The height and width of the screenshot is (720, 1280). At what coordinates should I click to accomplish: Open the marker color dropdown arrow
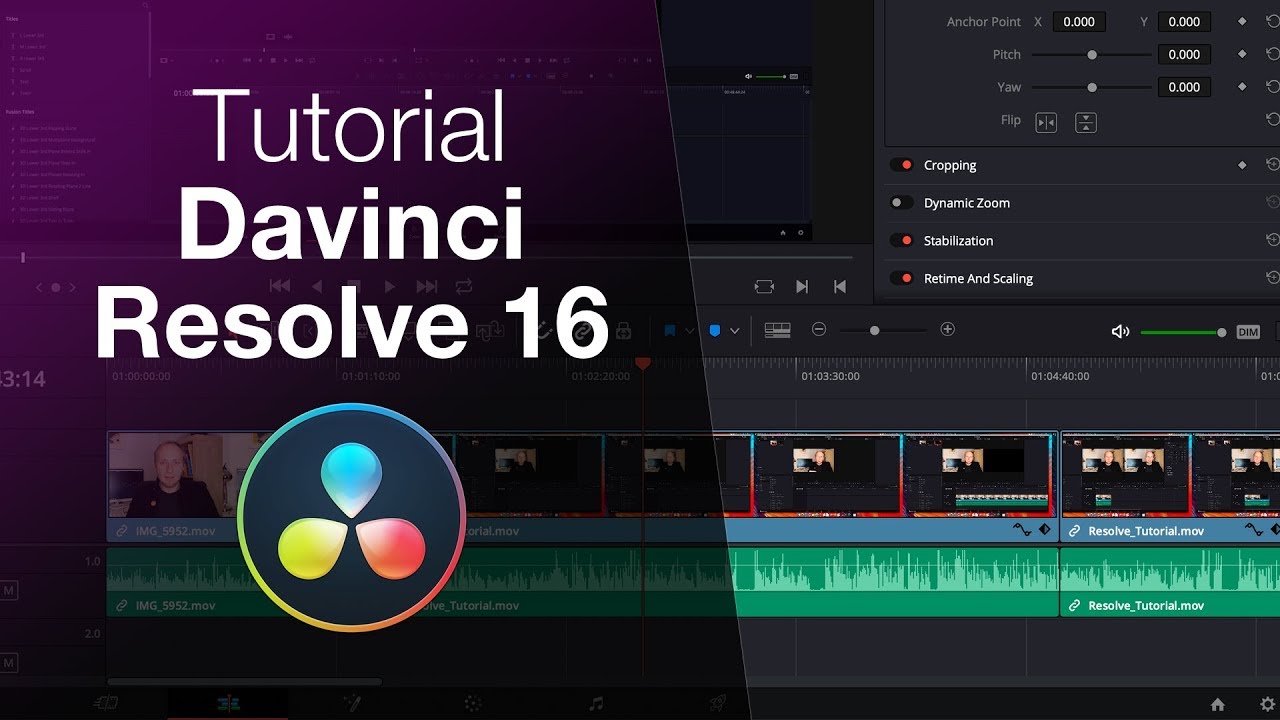pyautogui.click(x=735, y=331)
